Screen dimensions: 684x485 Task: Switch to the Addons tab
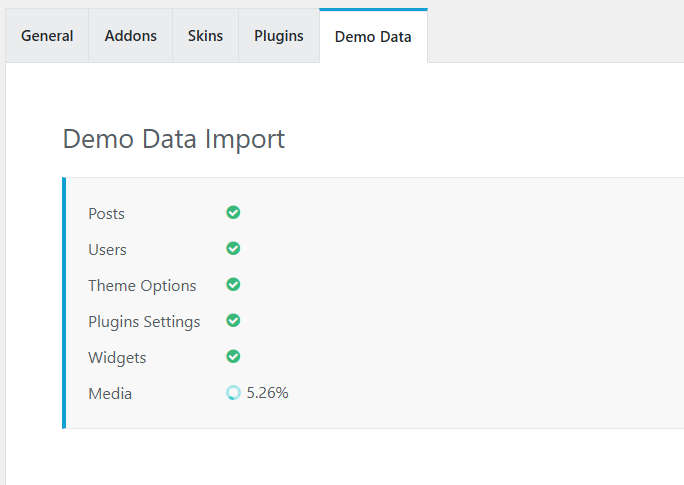pos(130,36)
